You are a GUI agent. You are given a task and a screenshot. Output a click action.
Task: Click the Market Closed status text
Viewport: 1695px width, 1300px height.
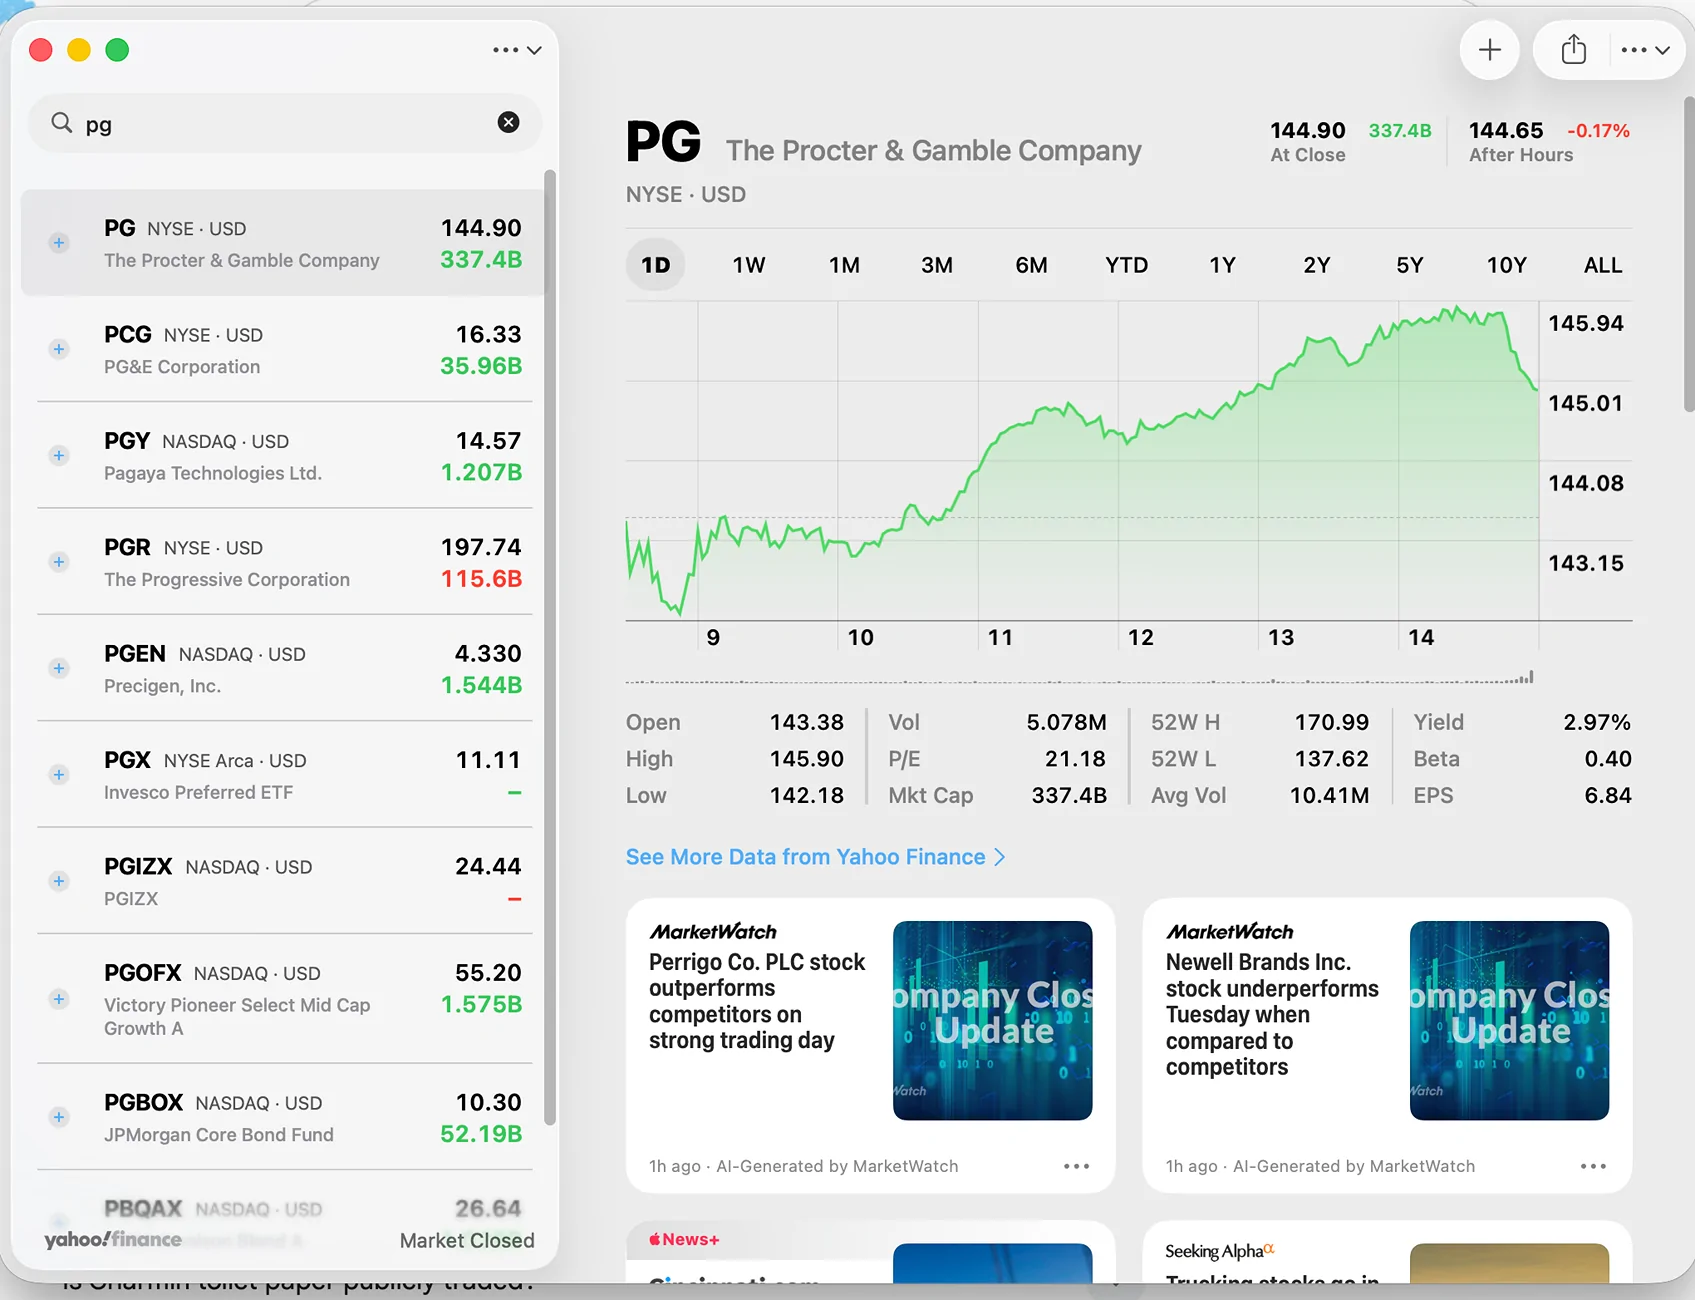point(467,1240)
